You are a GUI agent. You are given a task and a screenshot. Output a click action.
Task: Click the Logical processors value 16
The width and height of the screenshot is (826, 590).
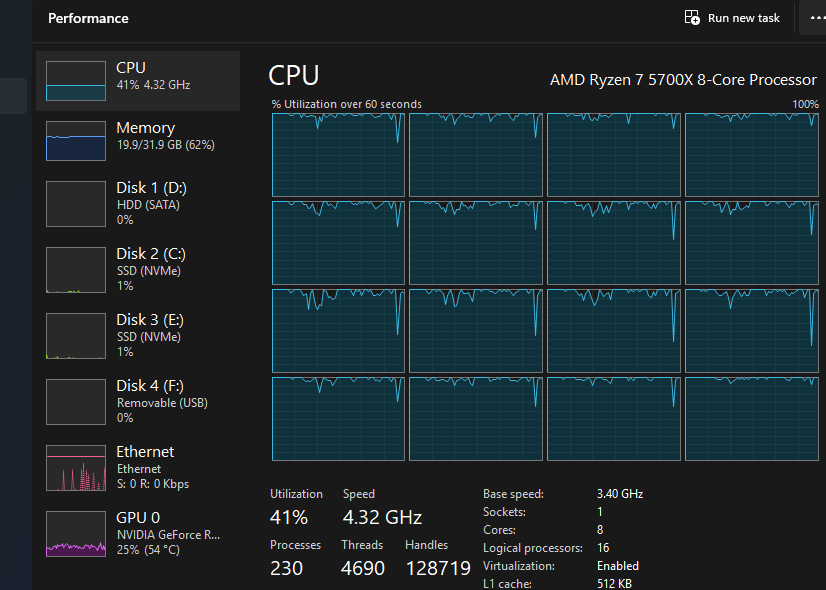[603, 548]
